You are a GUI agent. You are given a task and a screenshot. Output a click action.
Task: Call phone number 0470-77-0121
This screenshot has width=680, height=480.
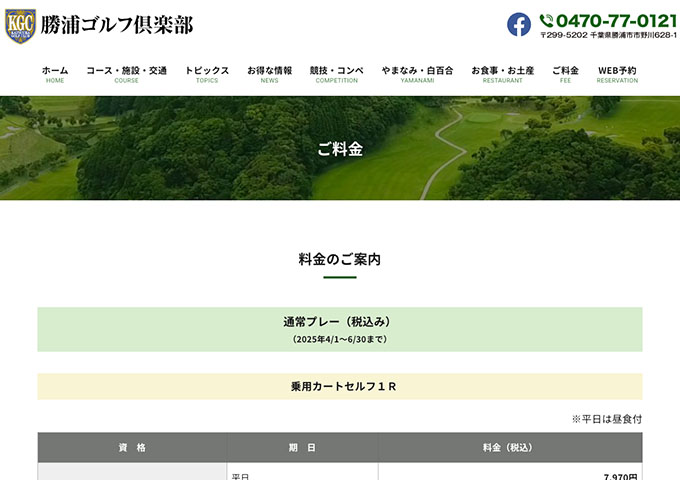616,21
